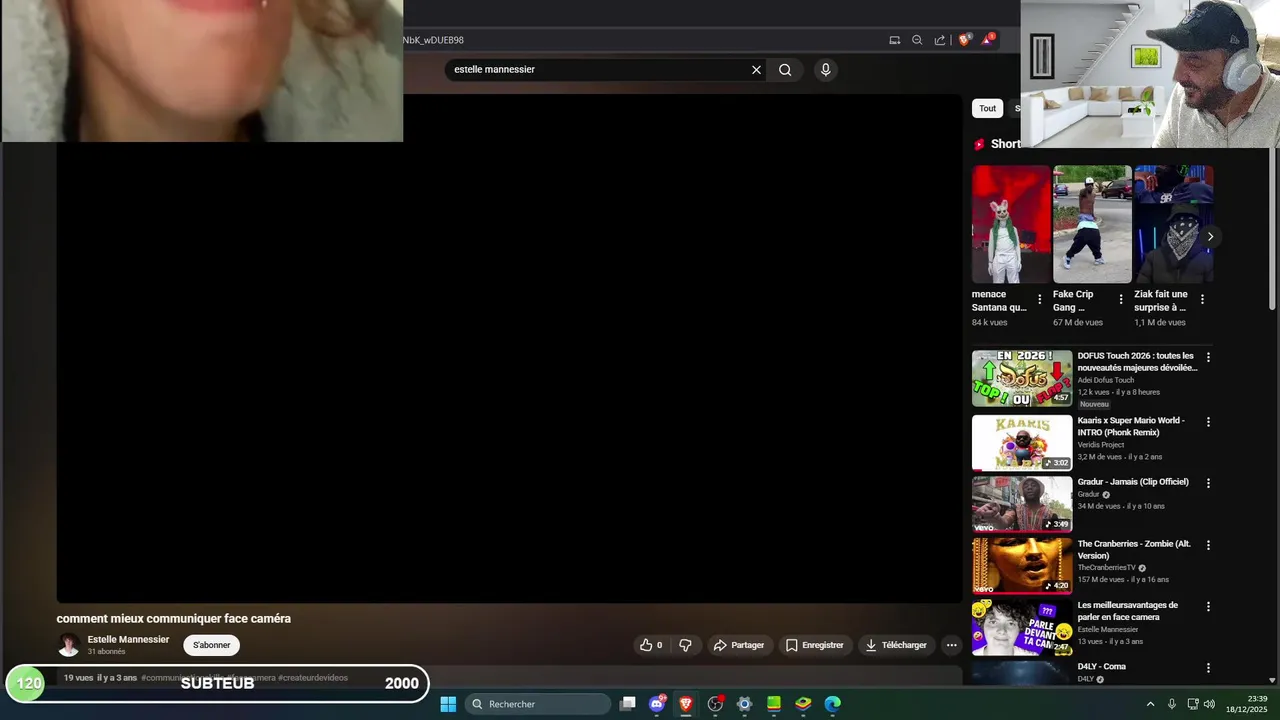
Task: Open options menu for Cranberries - Zombie video
Action: coord(1208,545)
